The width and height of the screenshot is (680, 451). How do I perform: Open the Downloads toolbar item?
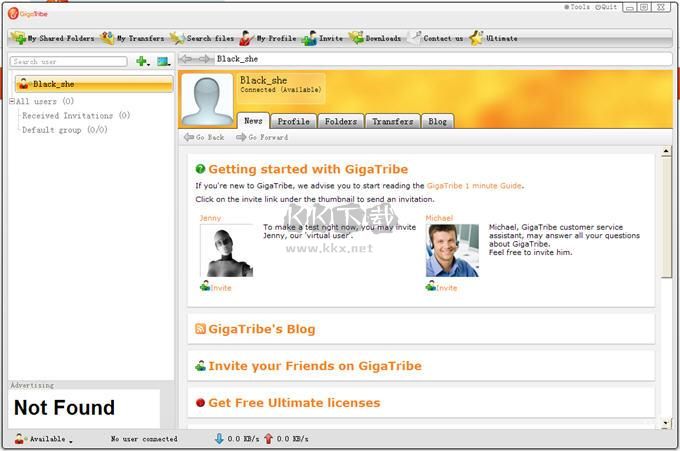pos(375,38)
